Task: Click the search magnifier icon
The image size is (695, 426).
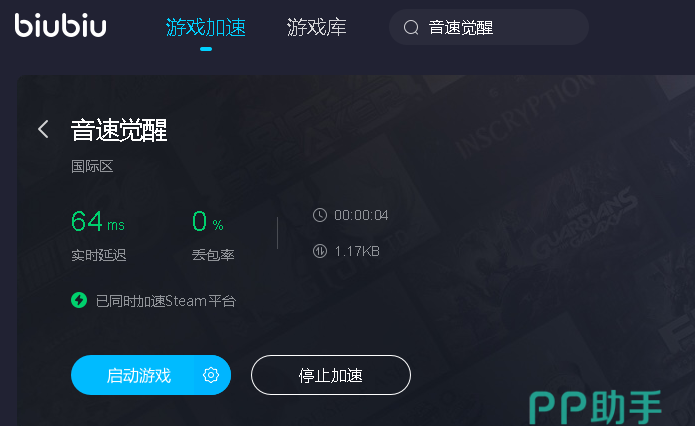Action: pyautogui.click(x=411, y=27)
